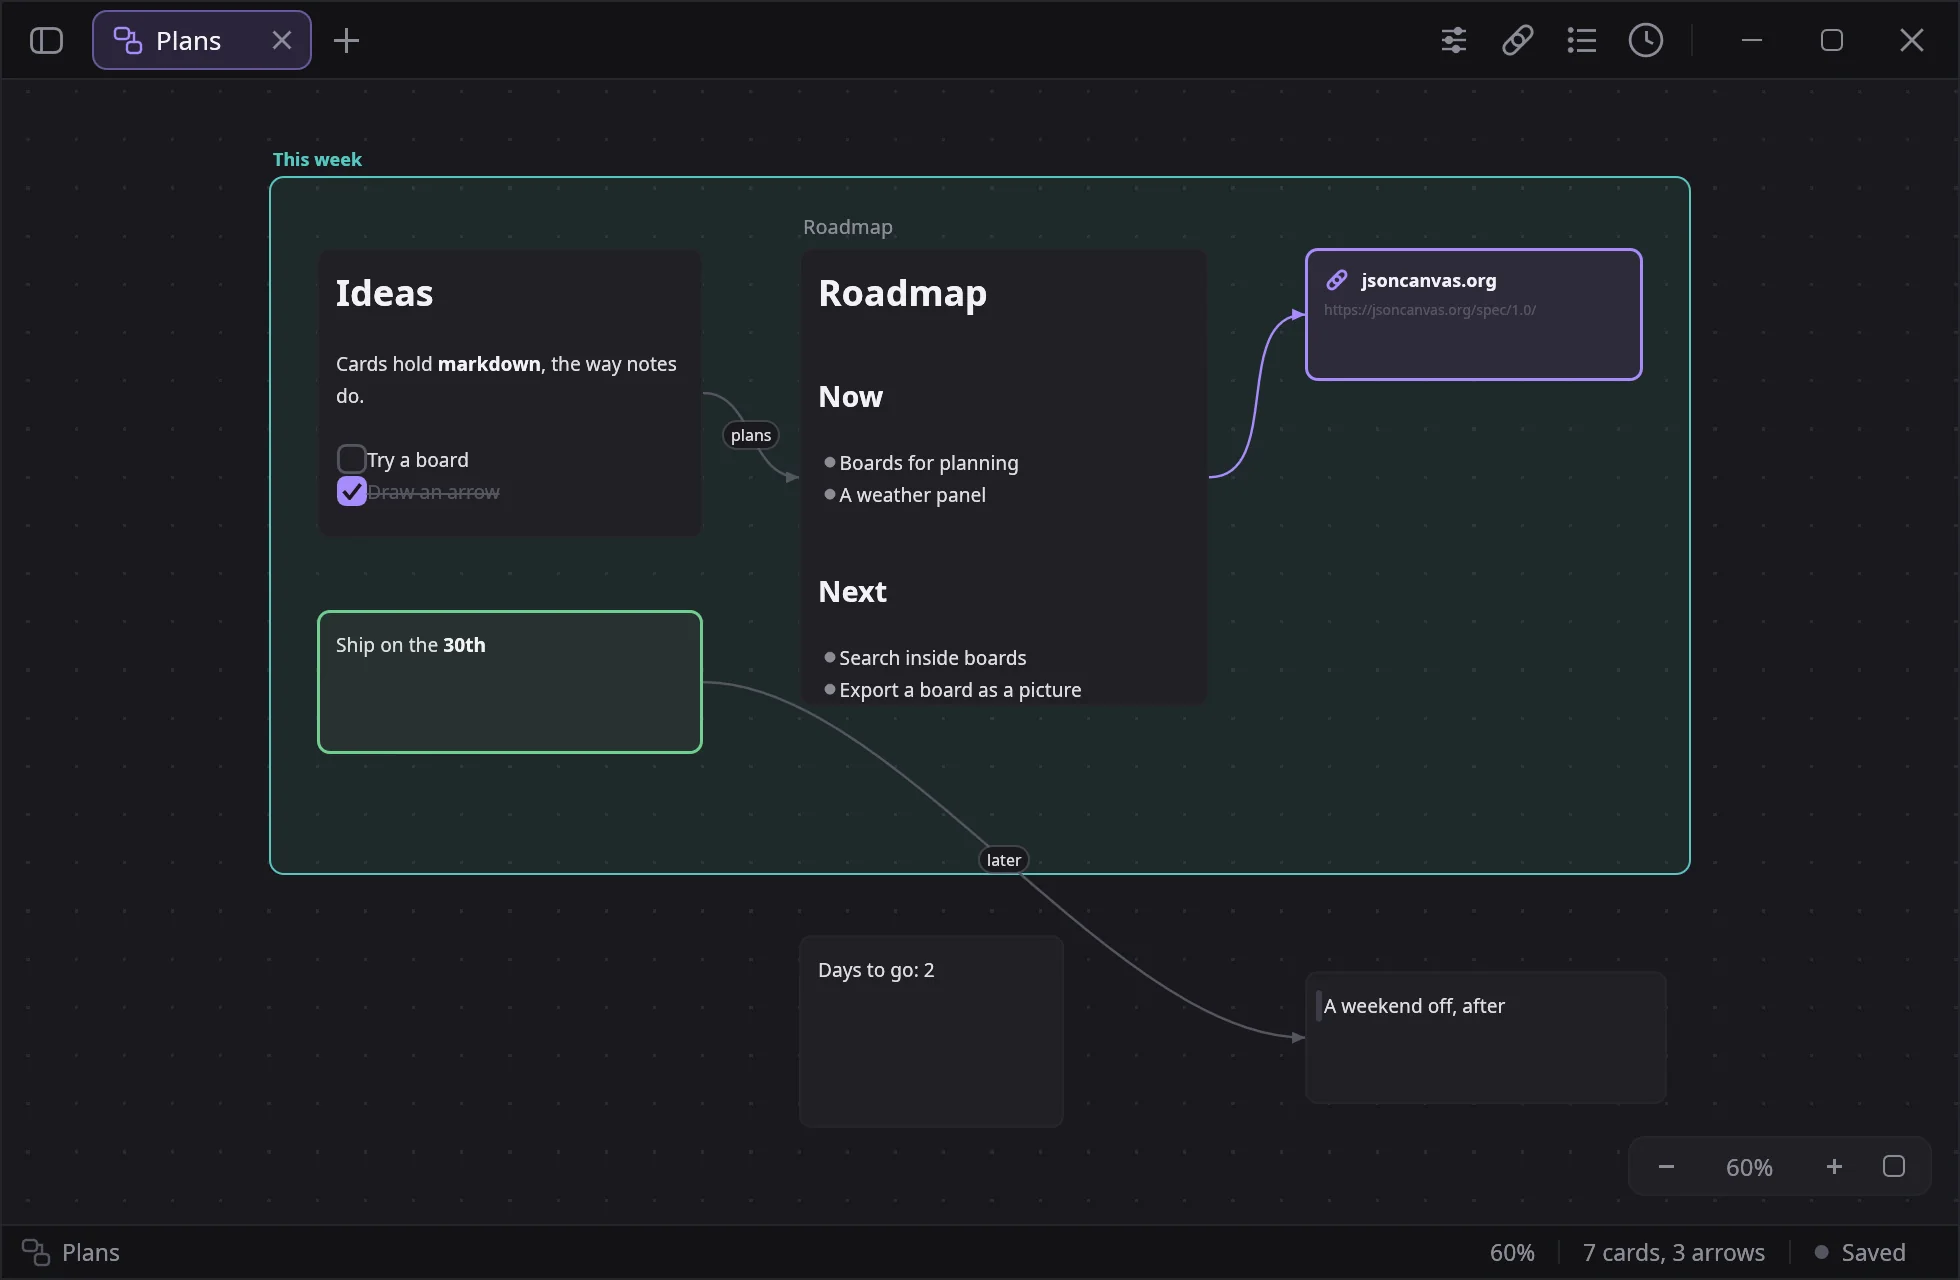Click 'Search inside boards' bullet
1960x1280 pixels.
click(932, 658)
